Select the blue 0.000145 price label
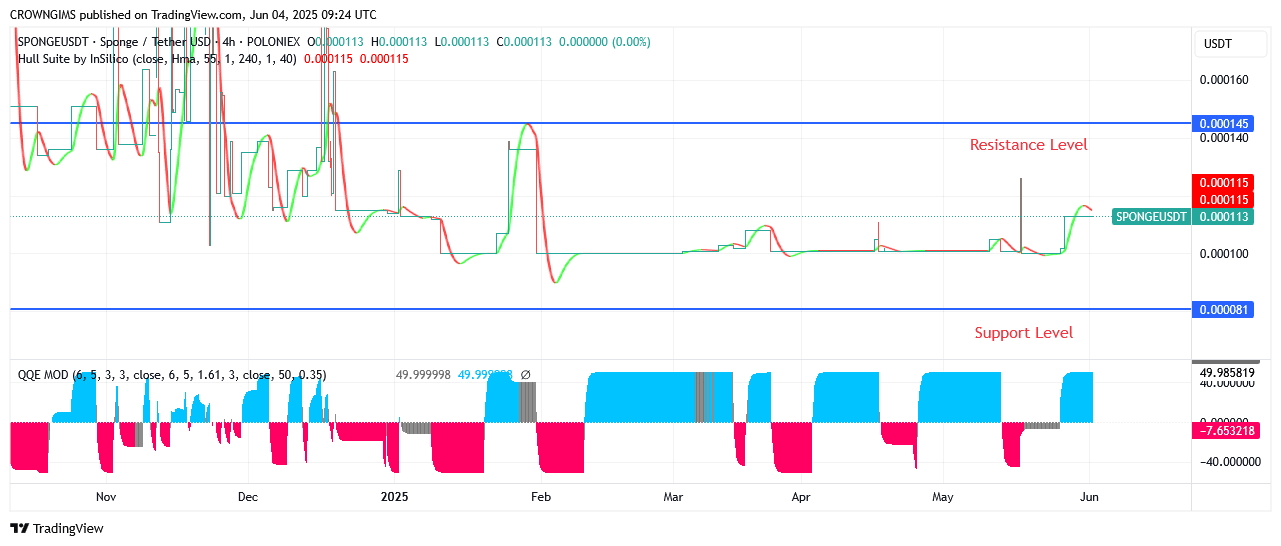 click(x=1223, y=123)
